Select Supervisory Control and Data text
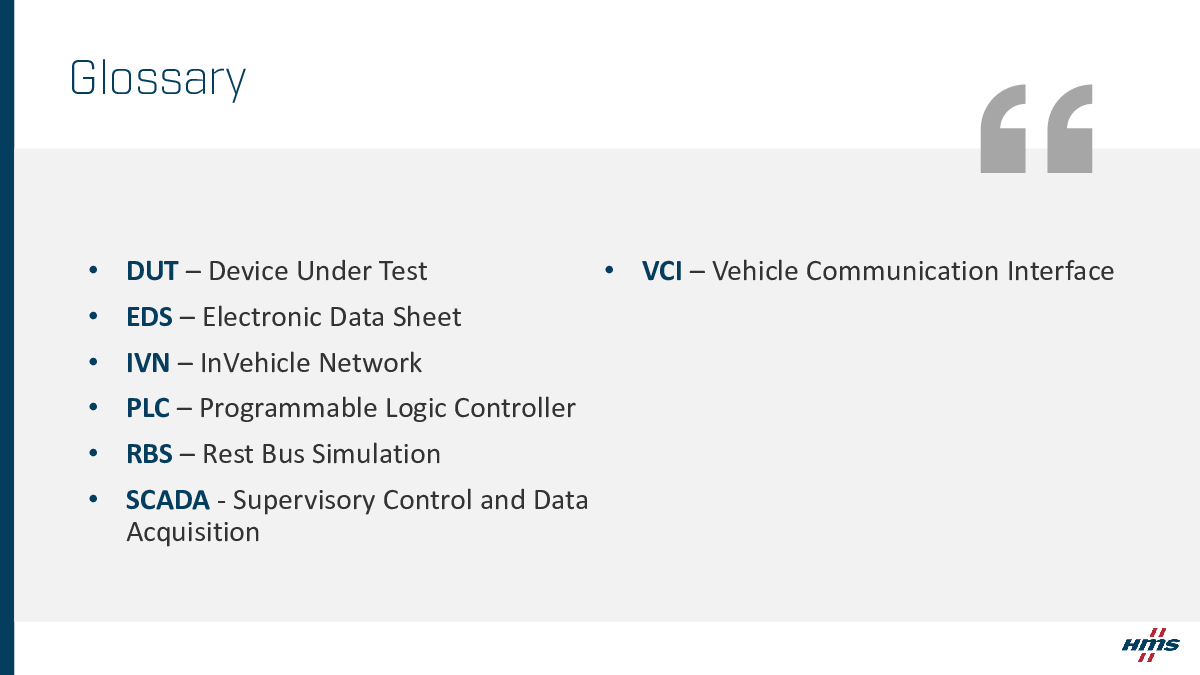This screenshot has width=1200, height=675. click(x=411, y=500)
